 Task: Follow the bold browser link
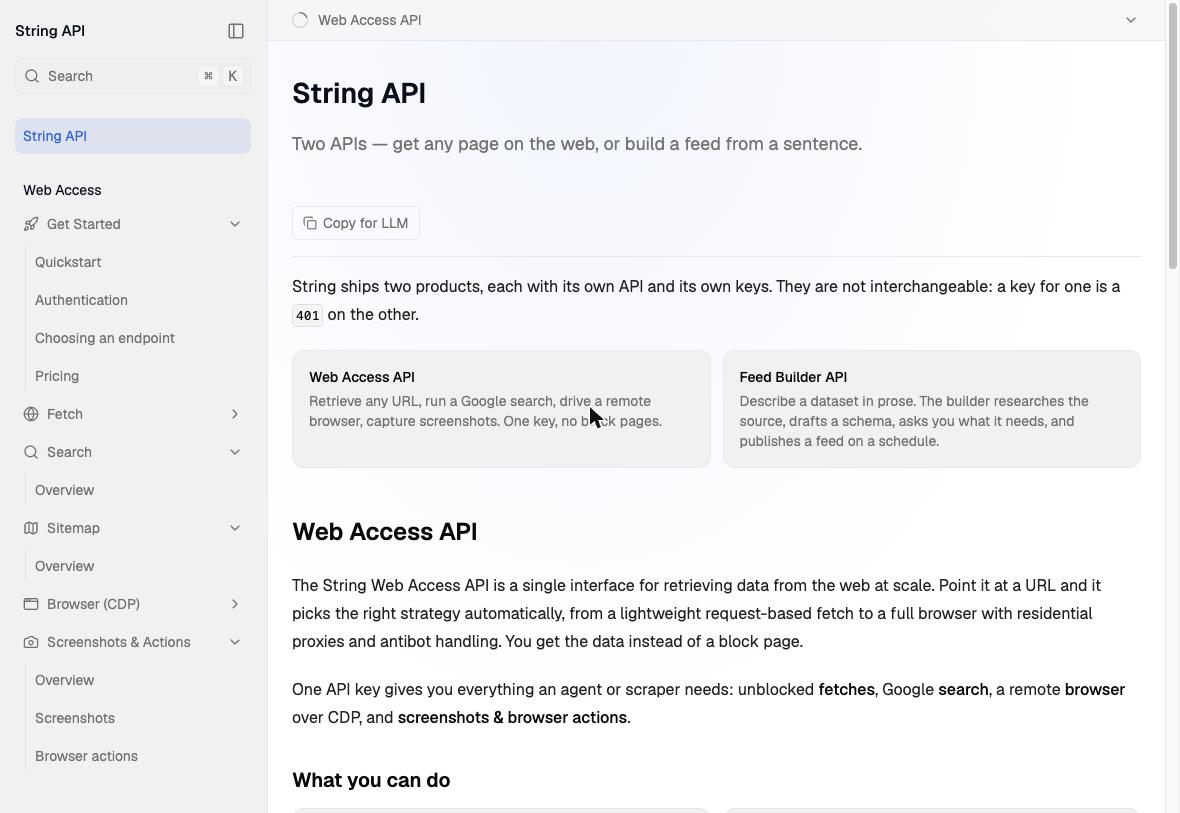[x=1094, y=690]
